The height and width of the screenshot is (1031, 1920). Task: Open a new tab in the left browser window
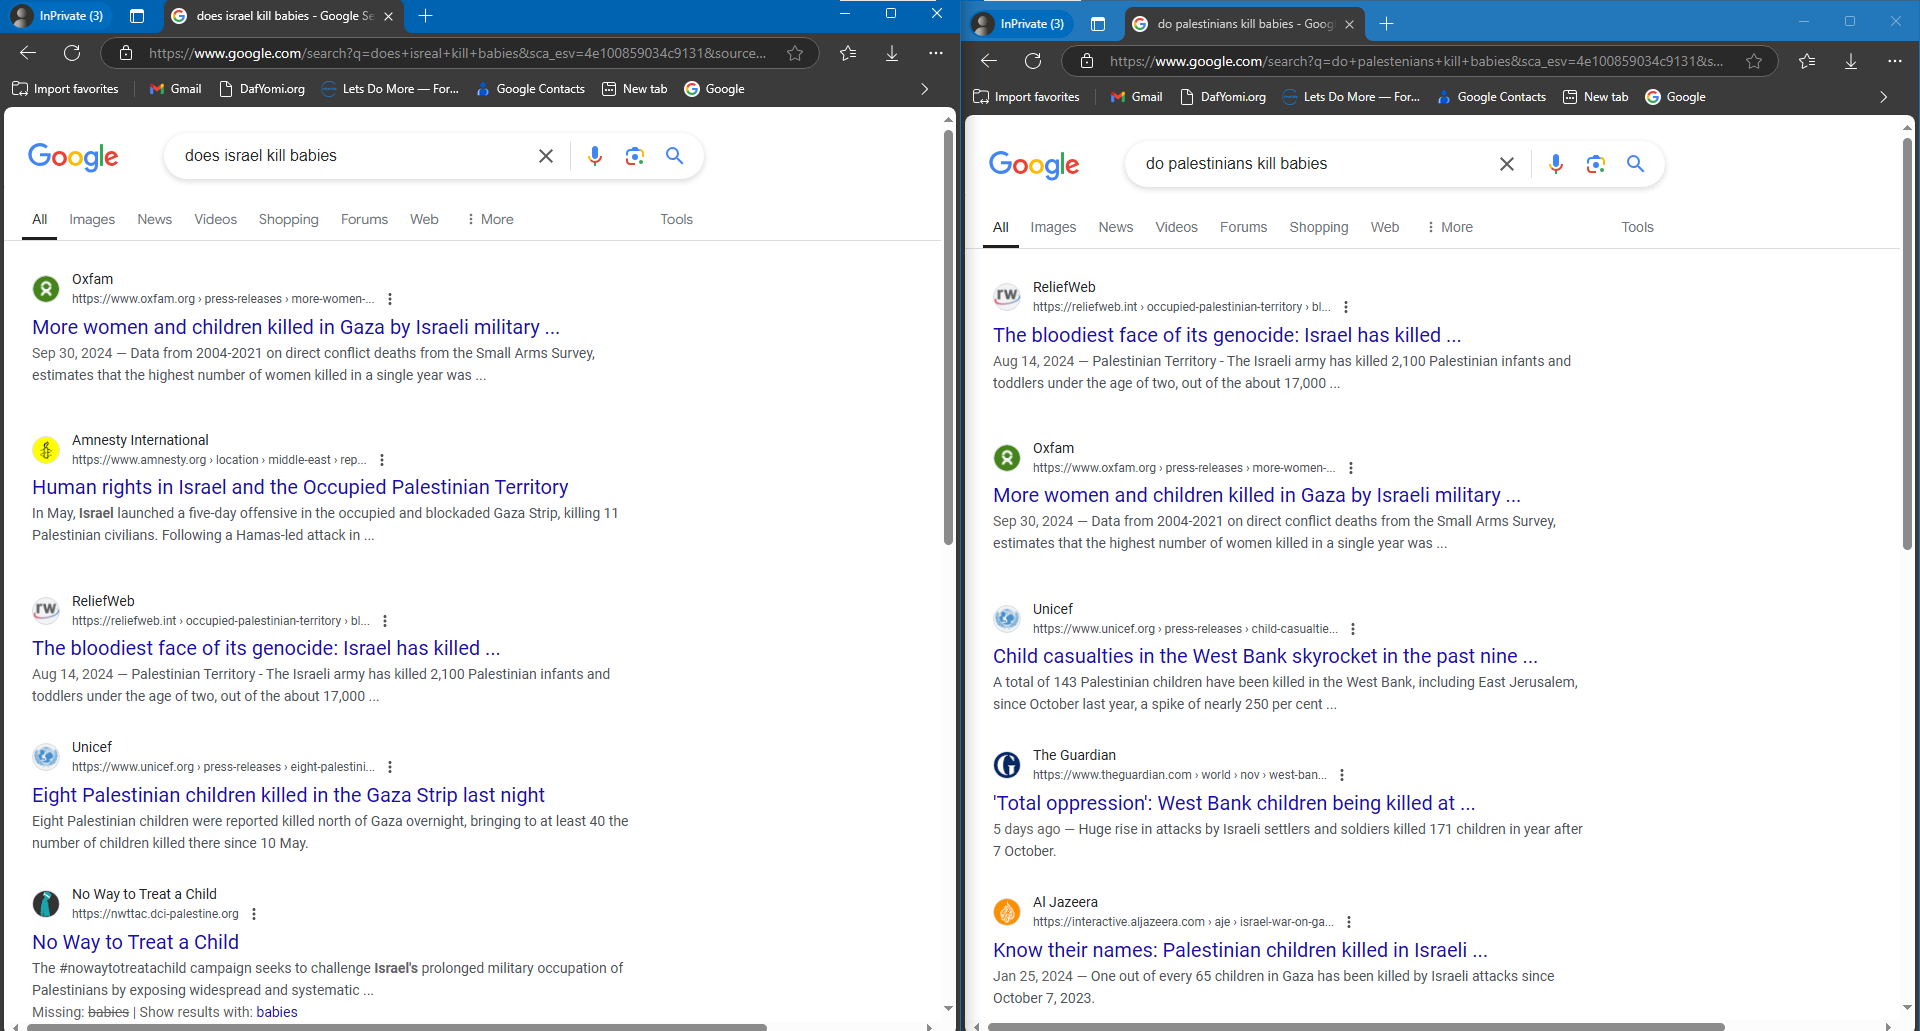(x=425, y=16)
